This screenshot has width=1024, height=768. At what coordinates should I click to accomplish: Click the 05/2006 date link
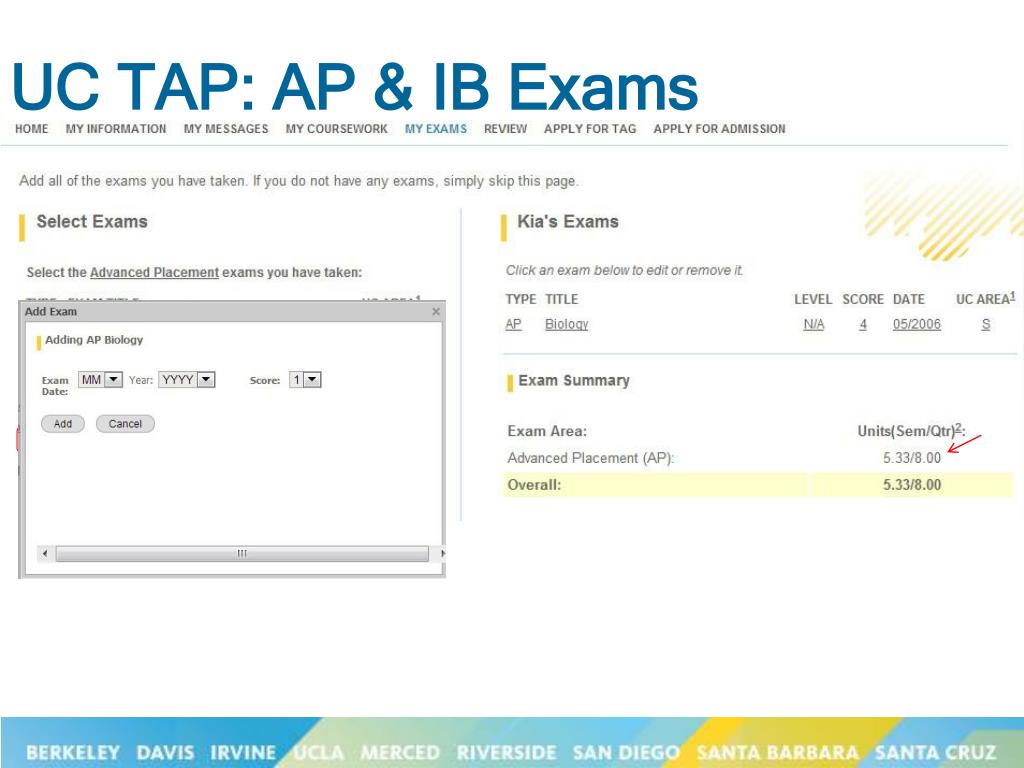click(916, 324)
